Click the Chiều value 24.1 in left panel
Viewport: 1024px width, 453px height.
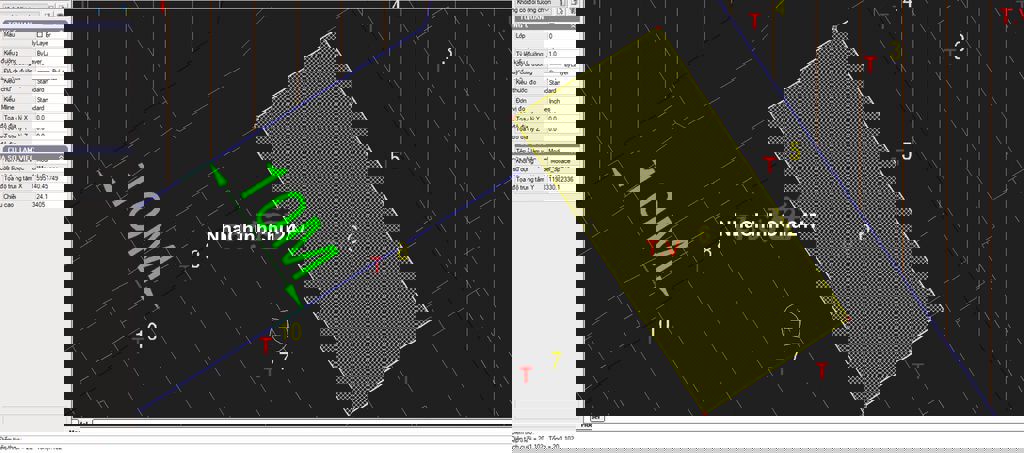[x=42, y=196]
